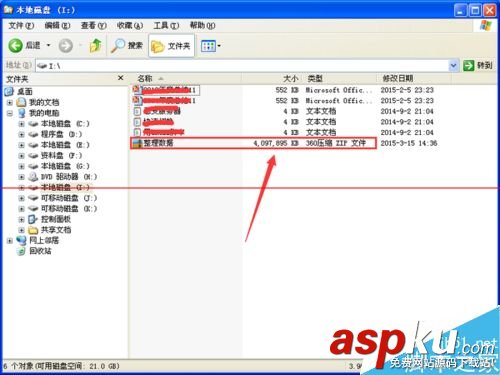This screenshot has width=500, height=375.
Task: Expand 资料盘 (F:) tree node
Action: (21, 156)
